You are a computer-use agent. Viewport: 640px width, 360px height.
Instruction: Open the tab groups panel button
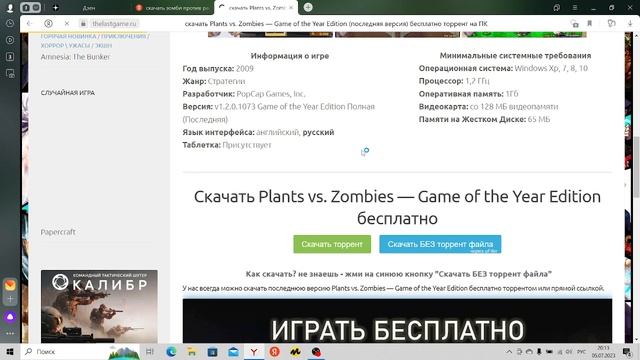click(x=31, y=7)
